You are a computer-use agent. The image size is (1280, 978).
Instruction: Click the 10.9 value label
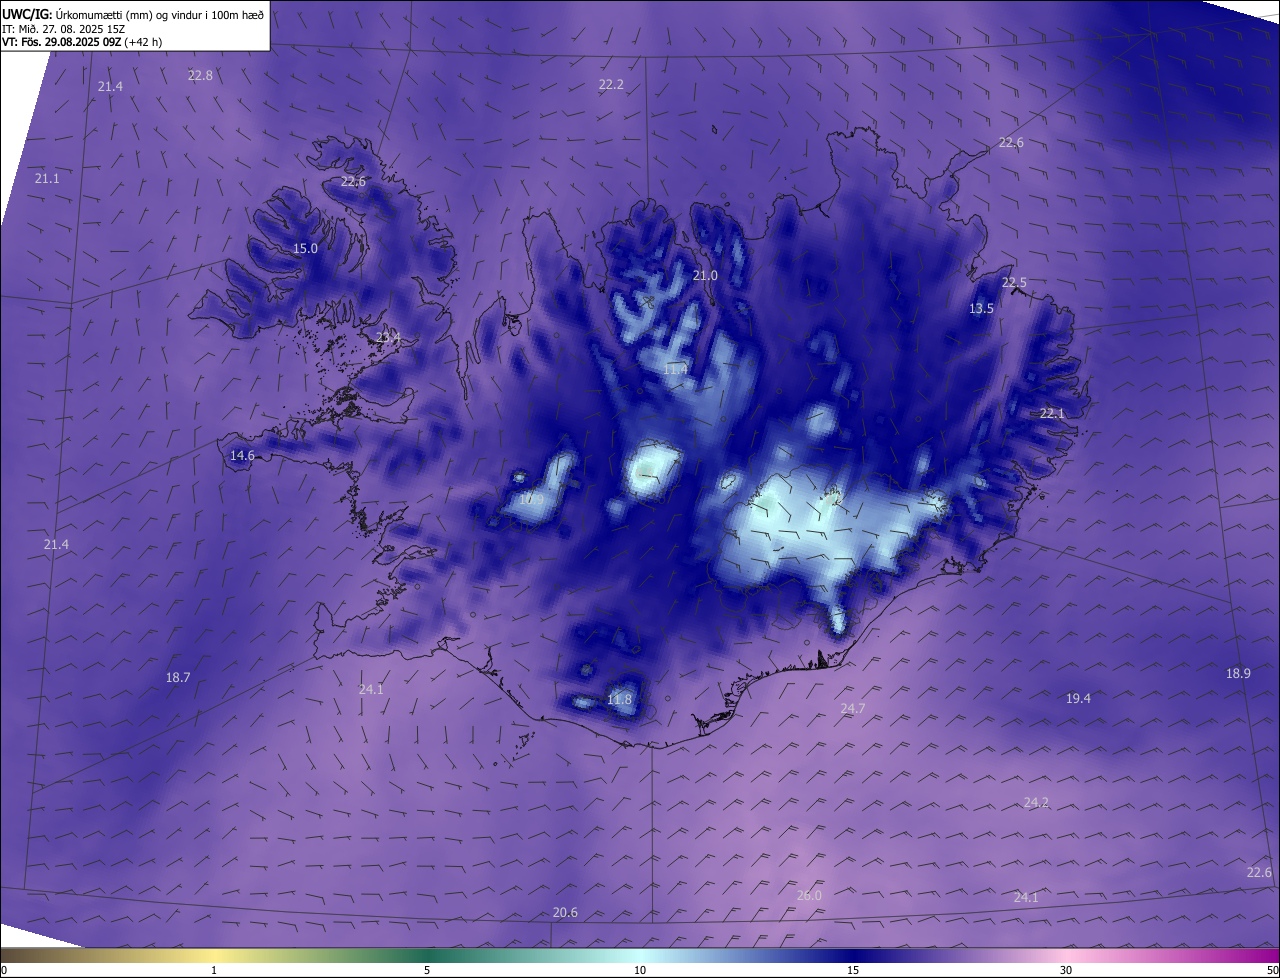[x=531, y=498]
